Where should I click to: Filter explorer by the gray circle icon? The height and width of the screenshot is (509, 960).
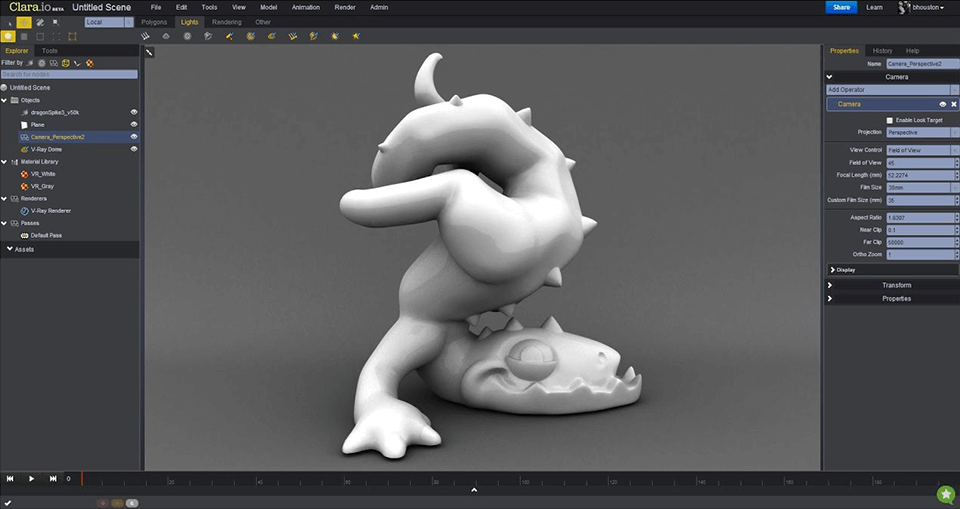click(42, 62)
